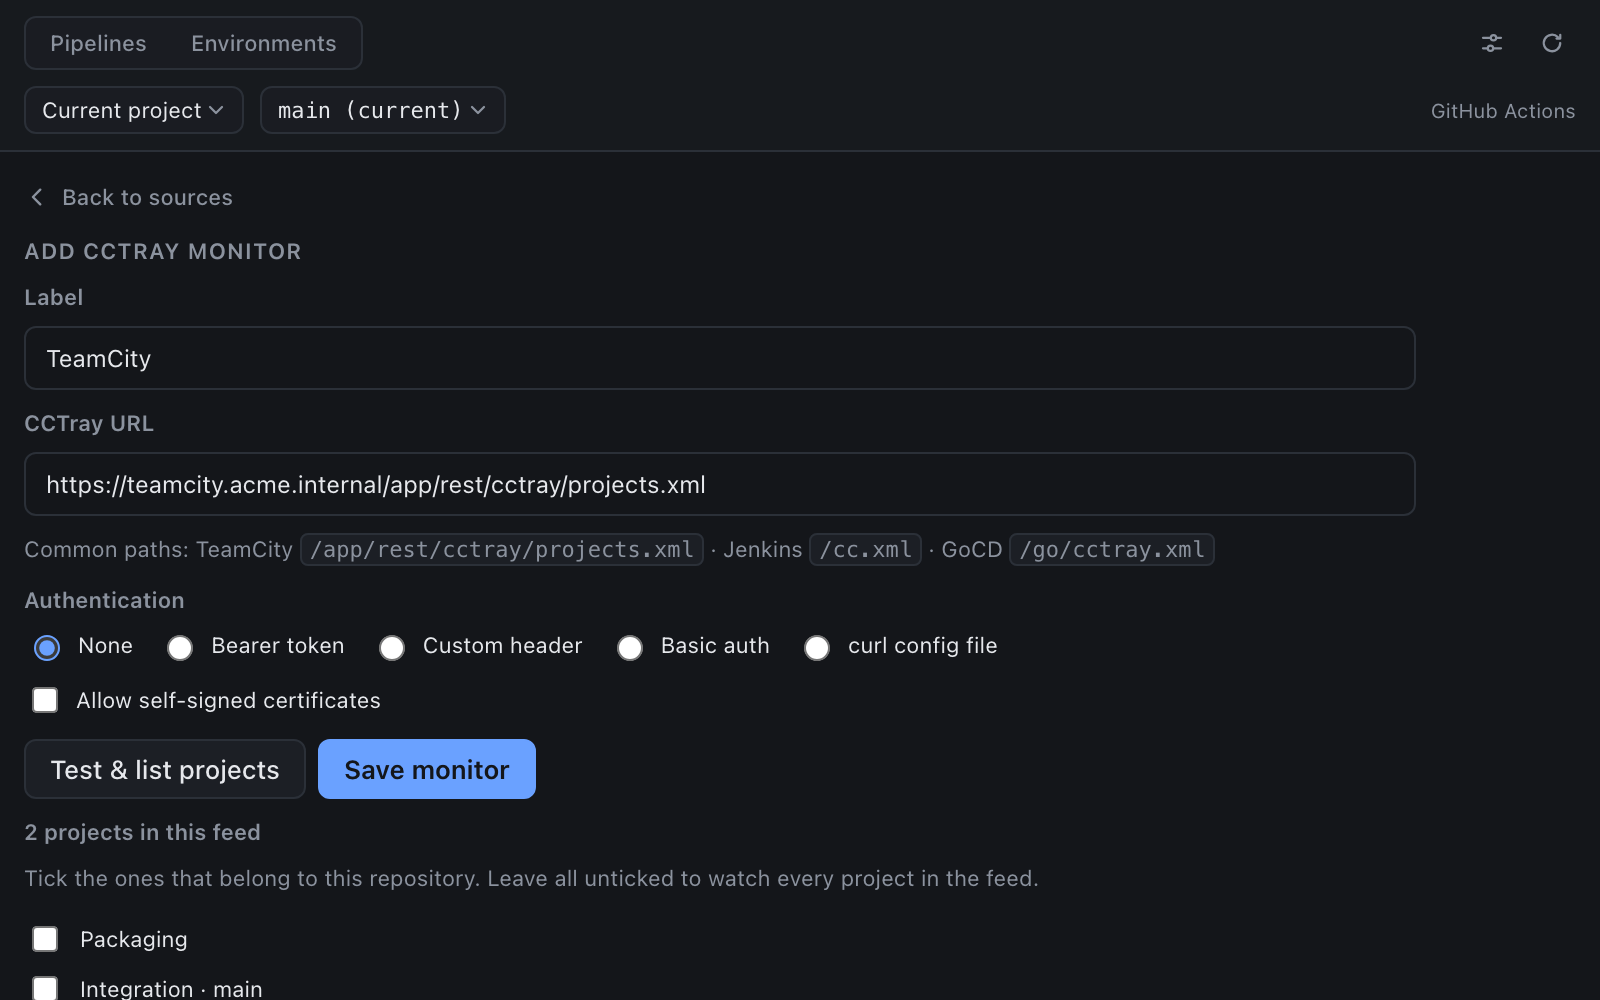Insert the GoCD /go/cctray.xml path

(x=1112, y=550)
